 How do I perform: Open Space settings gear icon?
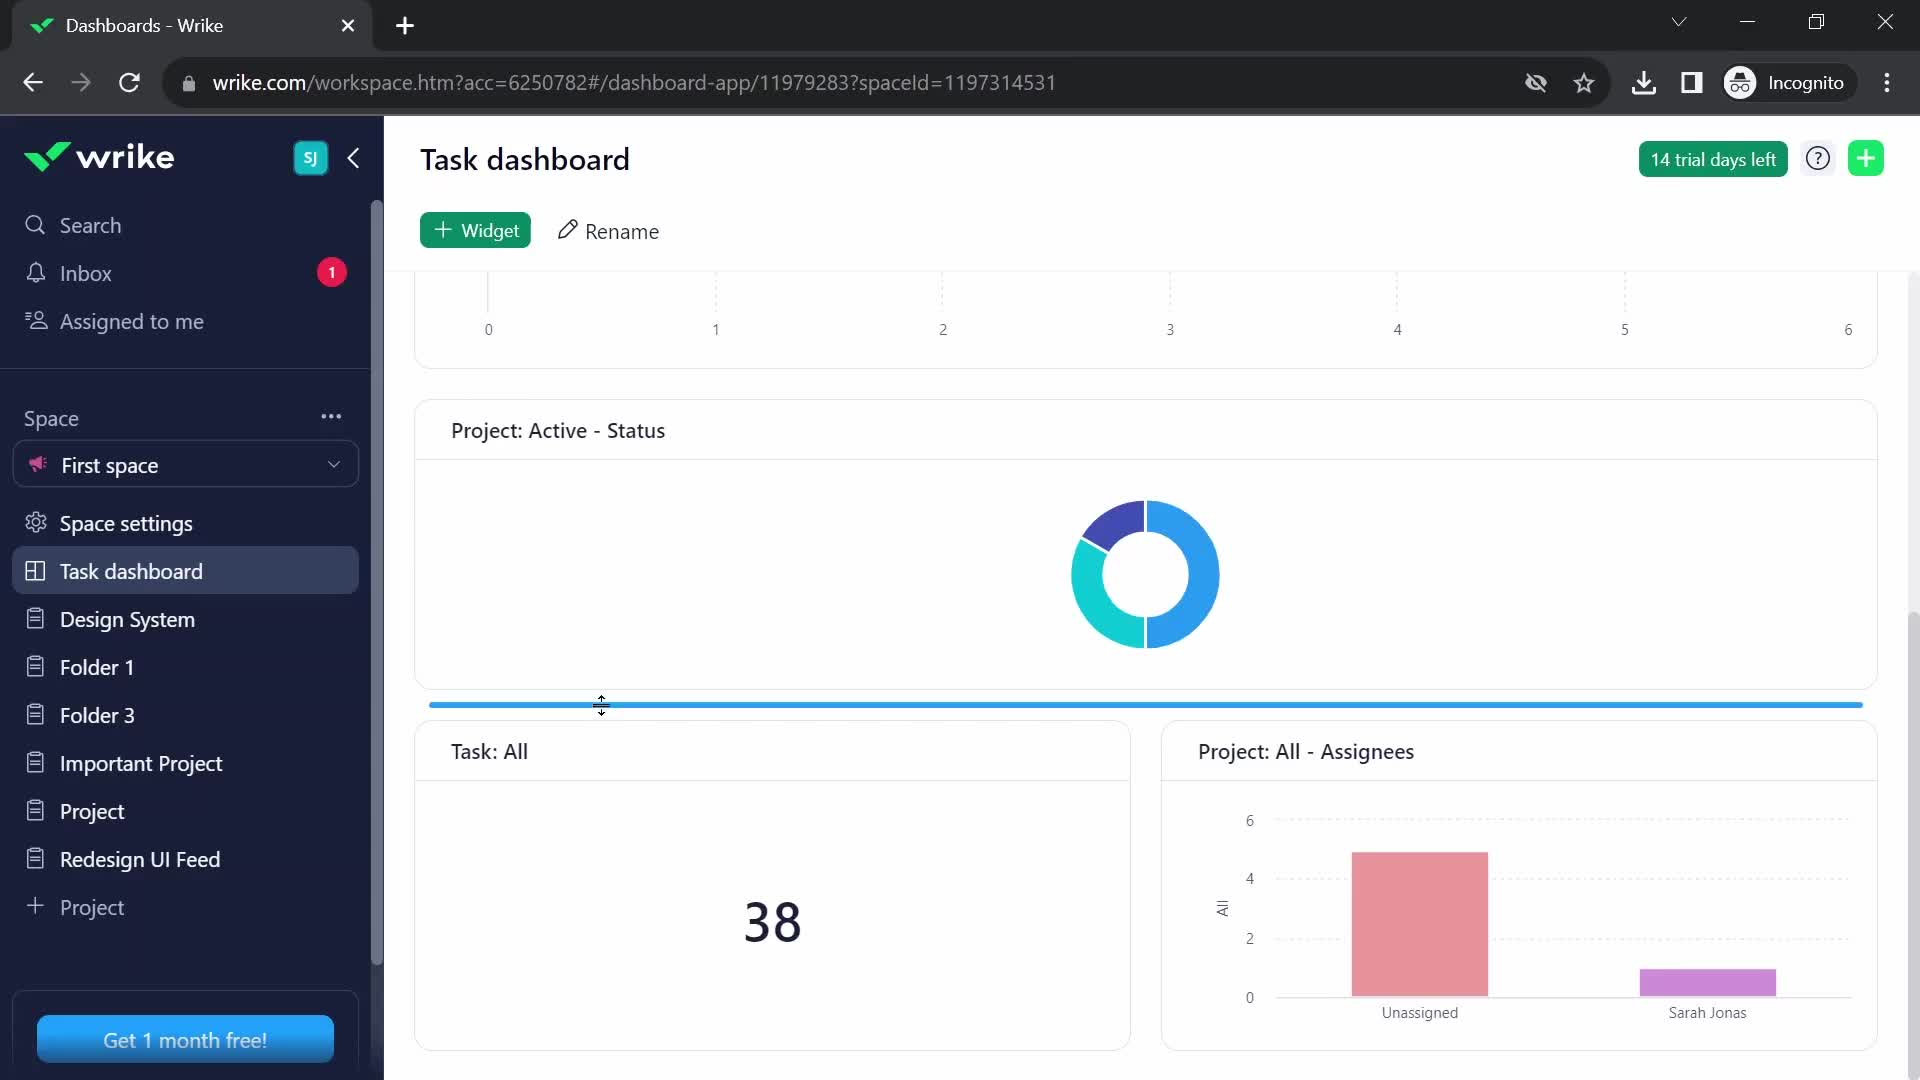click(x=36, y=524)
